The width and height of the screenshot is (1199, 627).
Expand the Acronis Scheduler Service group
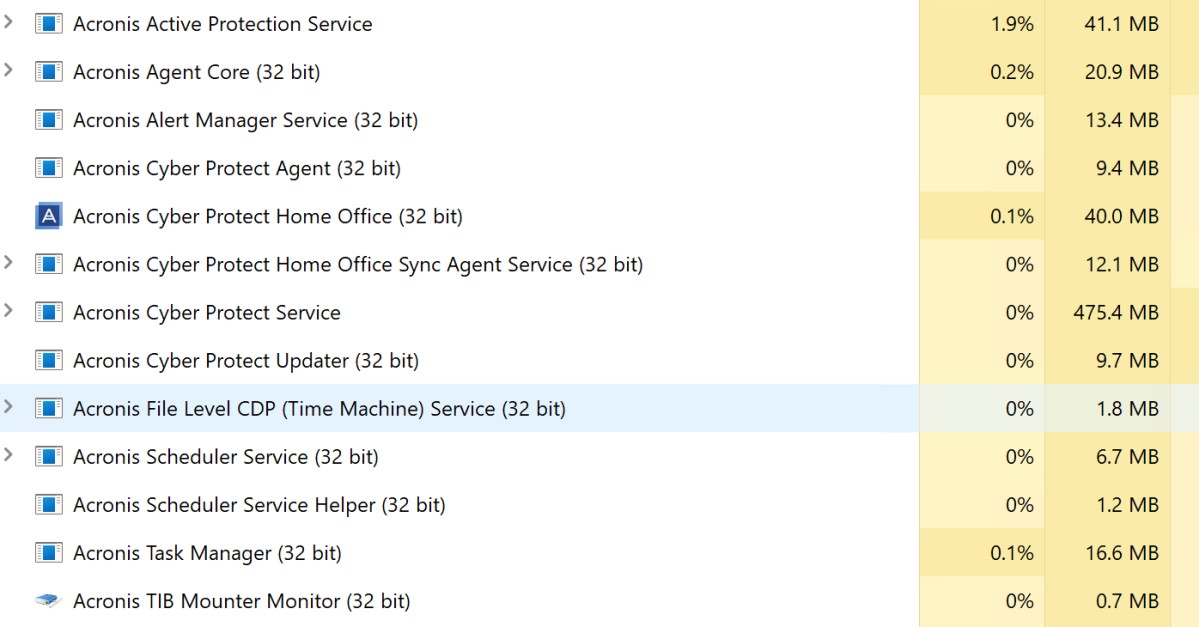click(9, 455)
